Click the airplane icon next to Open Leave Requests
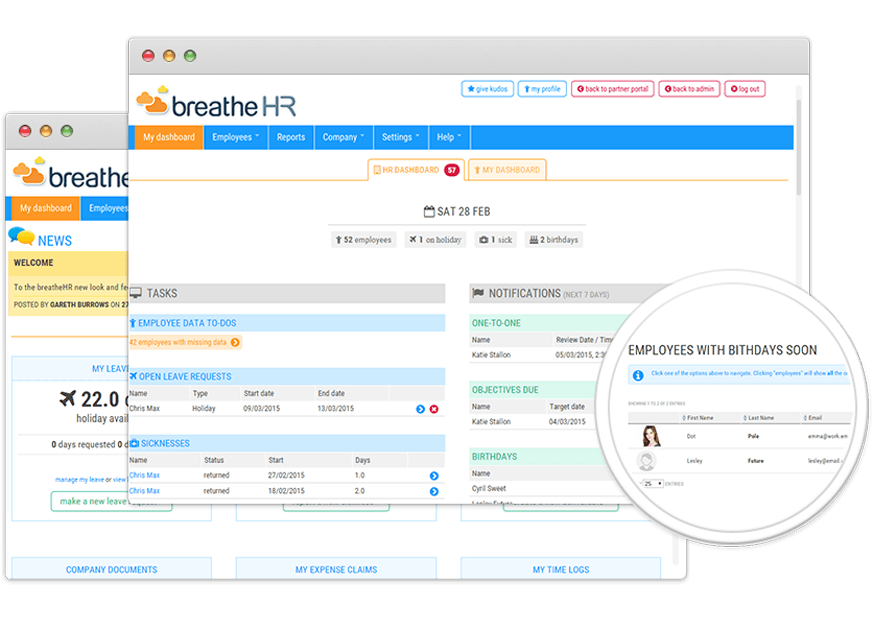The image size is (874, 639). coord(133,376)
